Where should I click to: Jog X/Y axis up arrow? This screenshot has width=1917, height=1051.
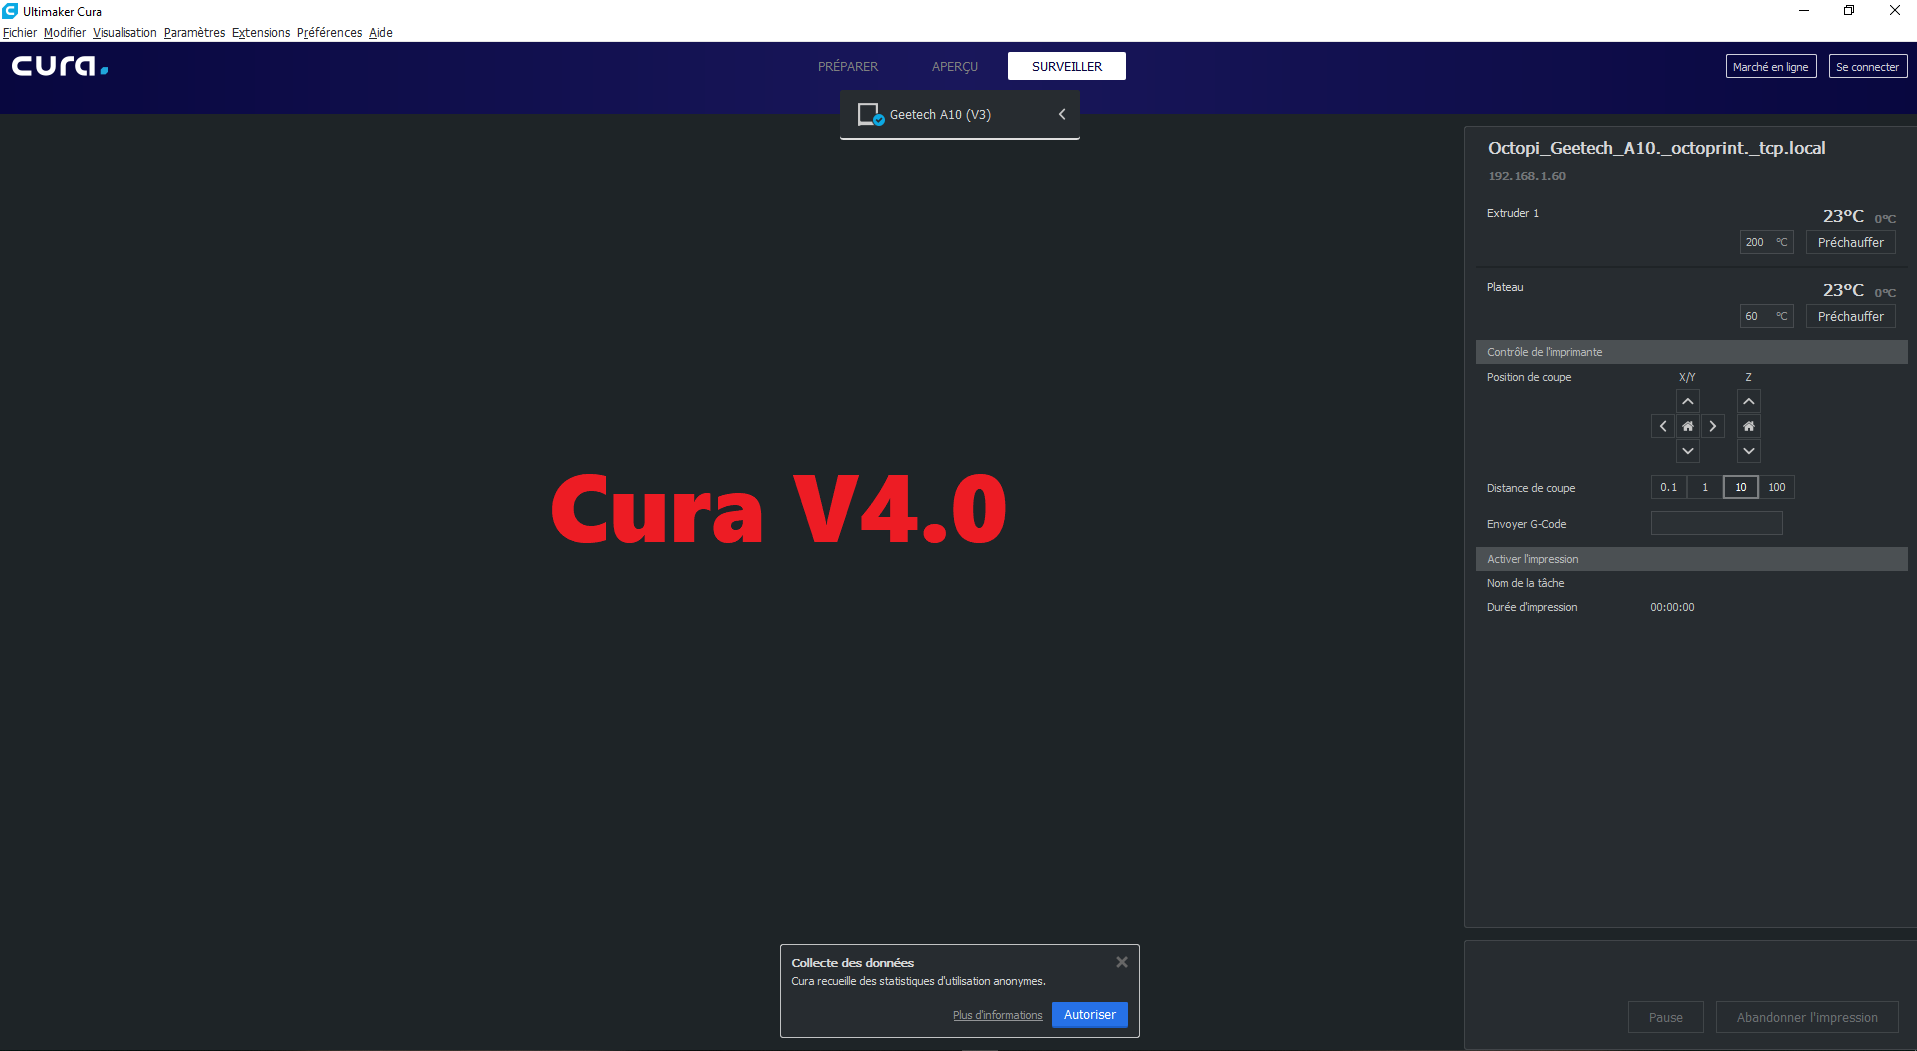pos(1688,401)
